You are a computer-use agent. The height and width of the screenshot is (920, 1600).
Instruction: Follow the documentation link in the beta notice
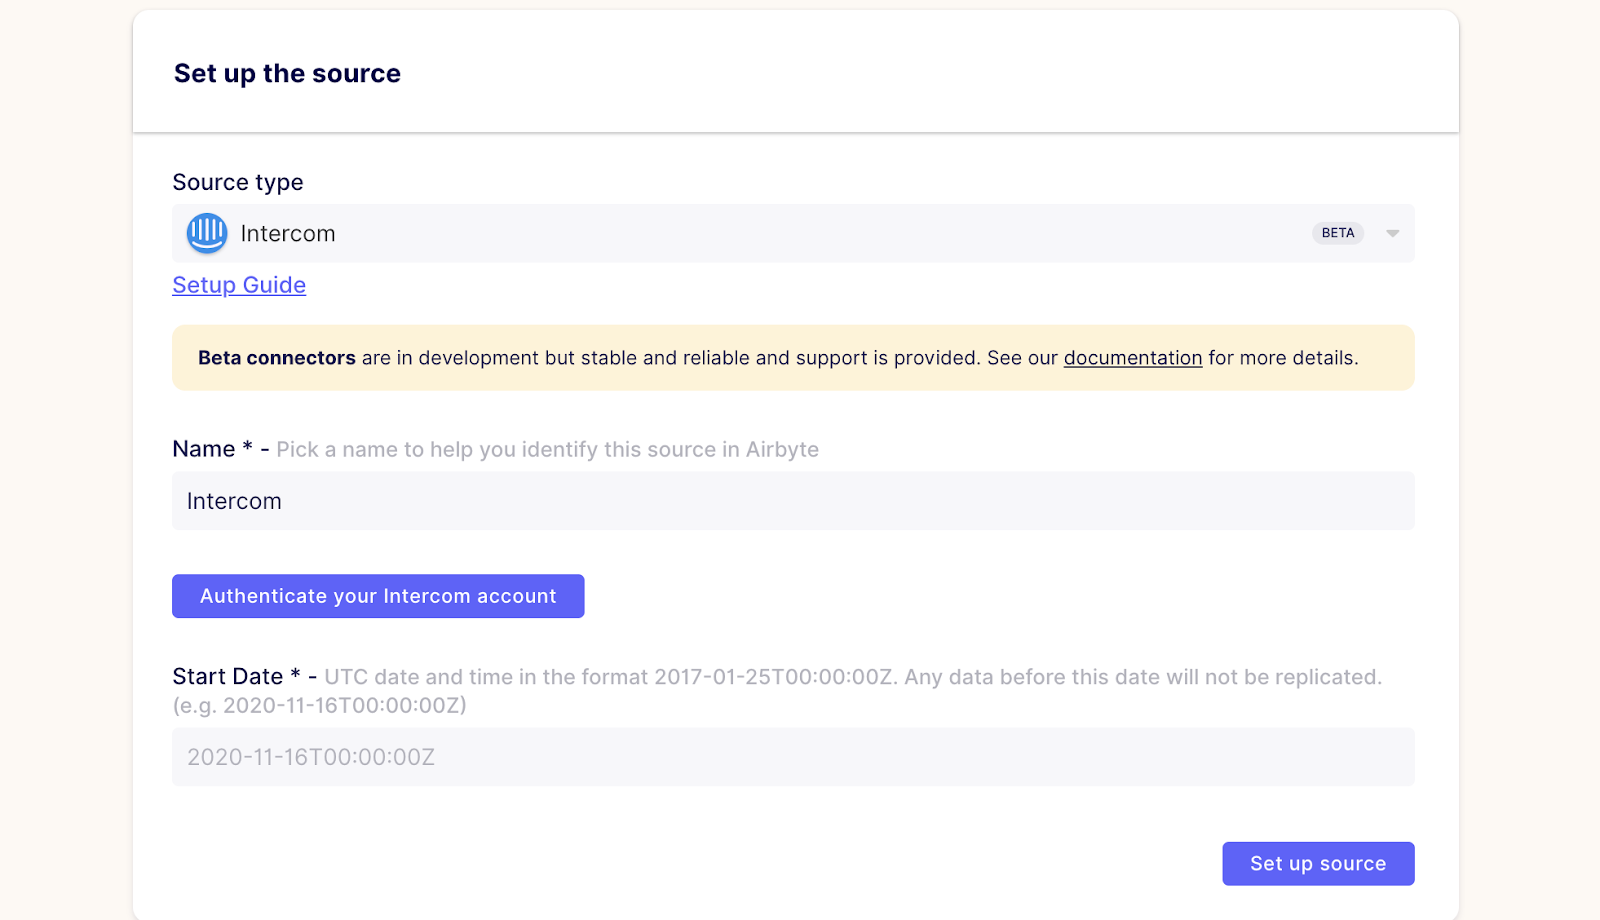pos(1133,358)
